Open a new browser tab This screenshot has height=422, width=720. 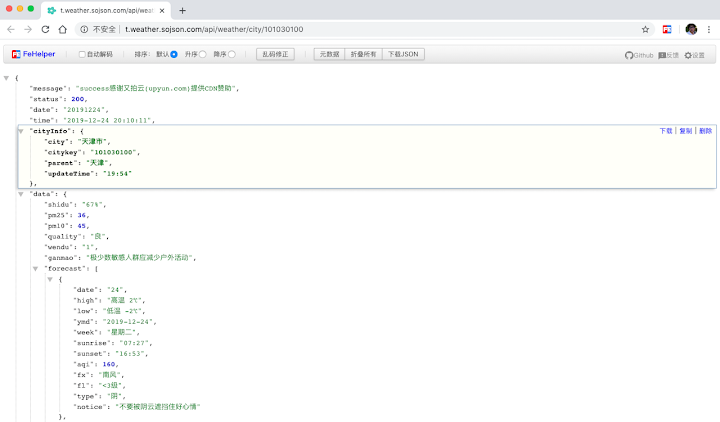click(x=182, y=11)
